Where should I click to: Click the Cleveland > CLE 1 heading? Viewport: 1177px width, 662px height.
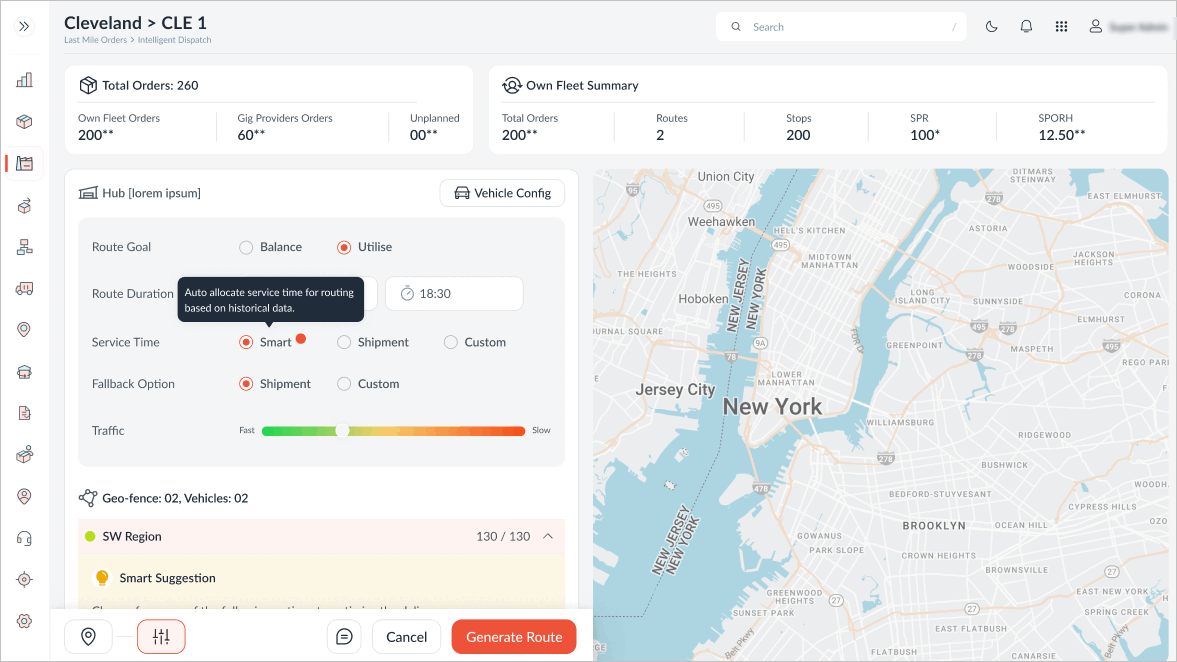pyautogui.click(x=135, y=23)
